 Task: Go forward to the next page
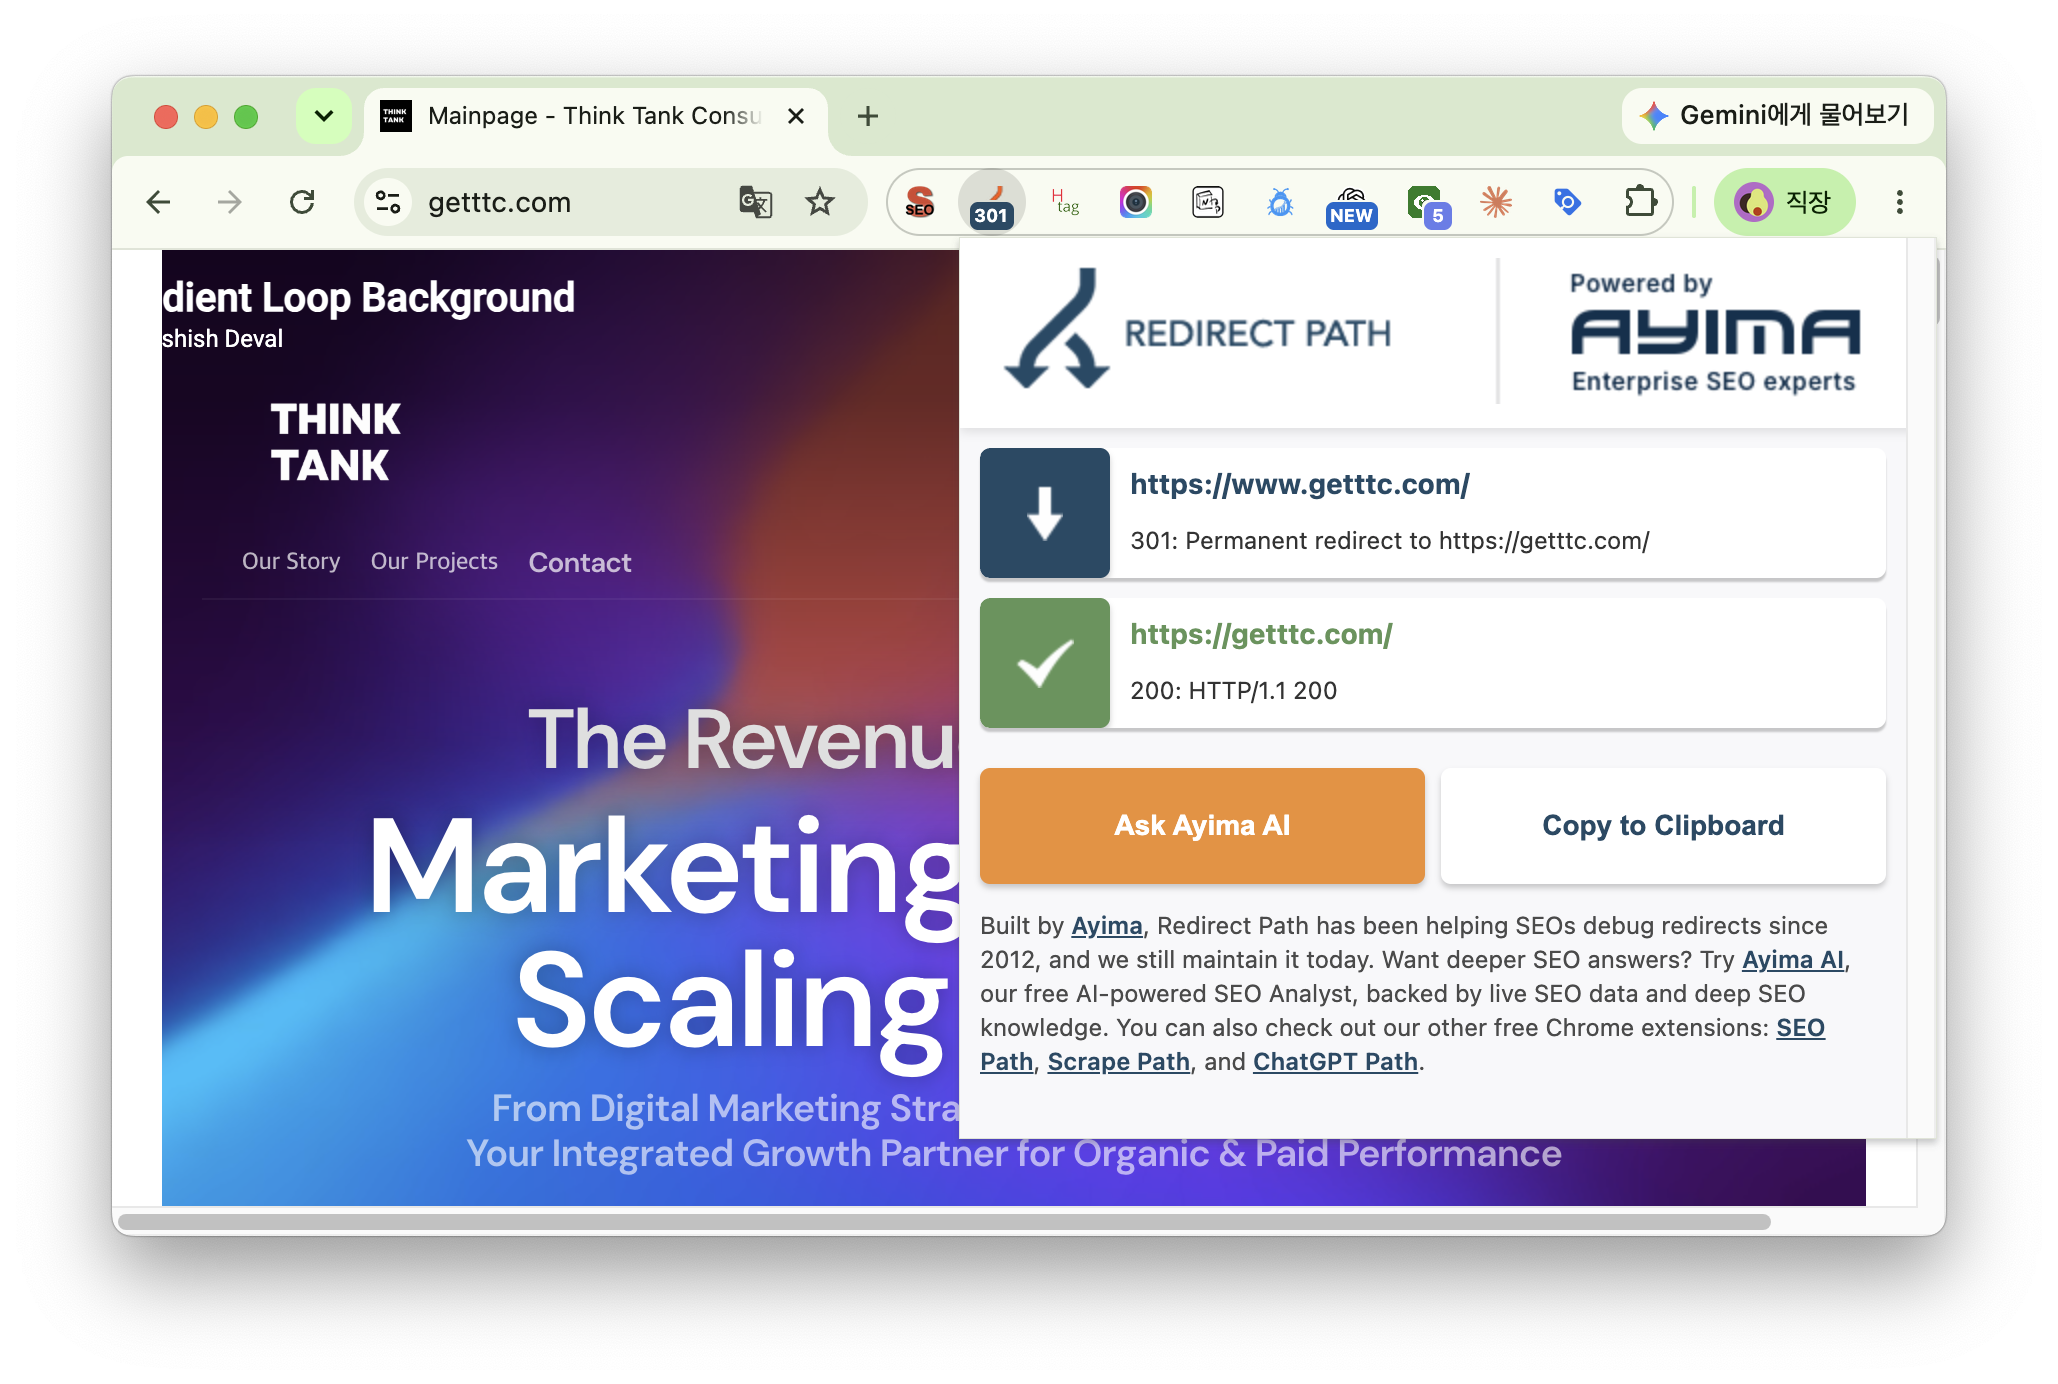[230, 202]
